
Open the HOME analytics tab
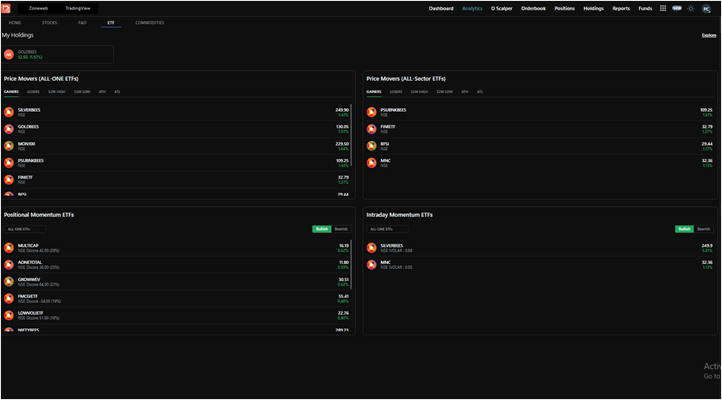[x=15, y=23]
